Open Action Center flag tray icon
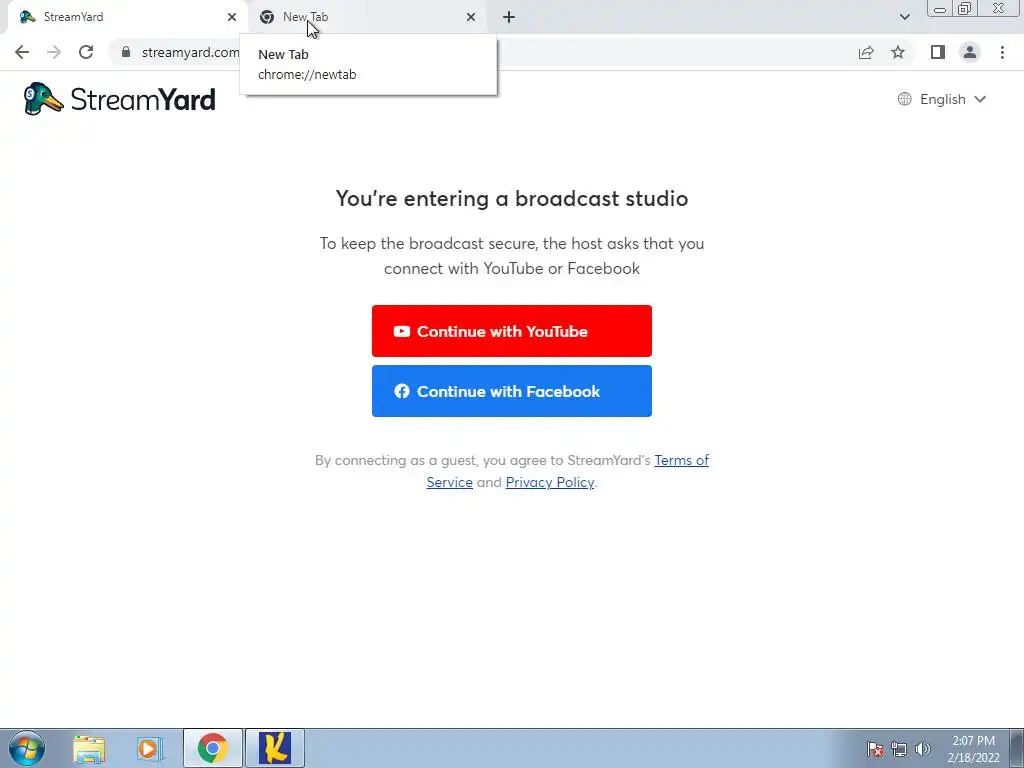 [875, 749]
